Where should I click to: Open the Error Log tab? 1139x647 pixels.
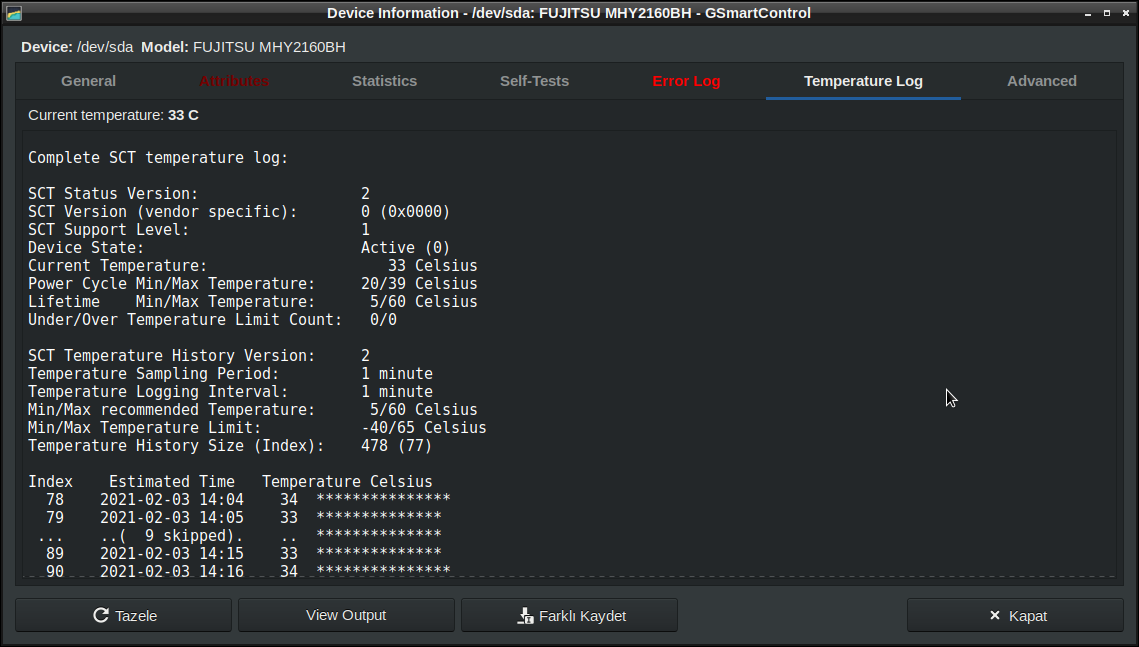coord(686,81)
